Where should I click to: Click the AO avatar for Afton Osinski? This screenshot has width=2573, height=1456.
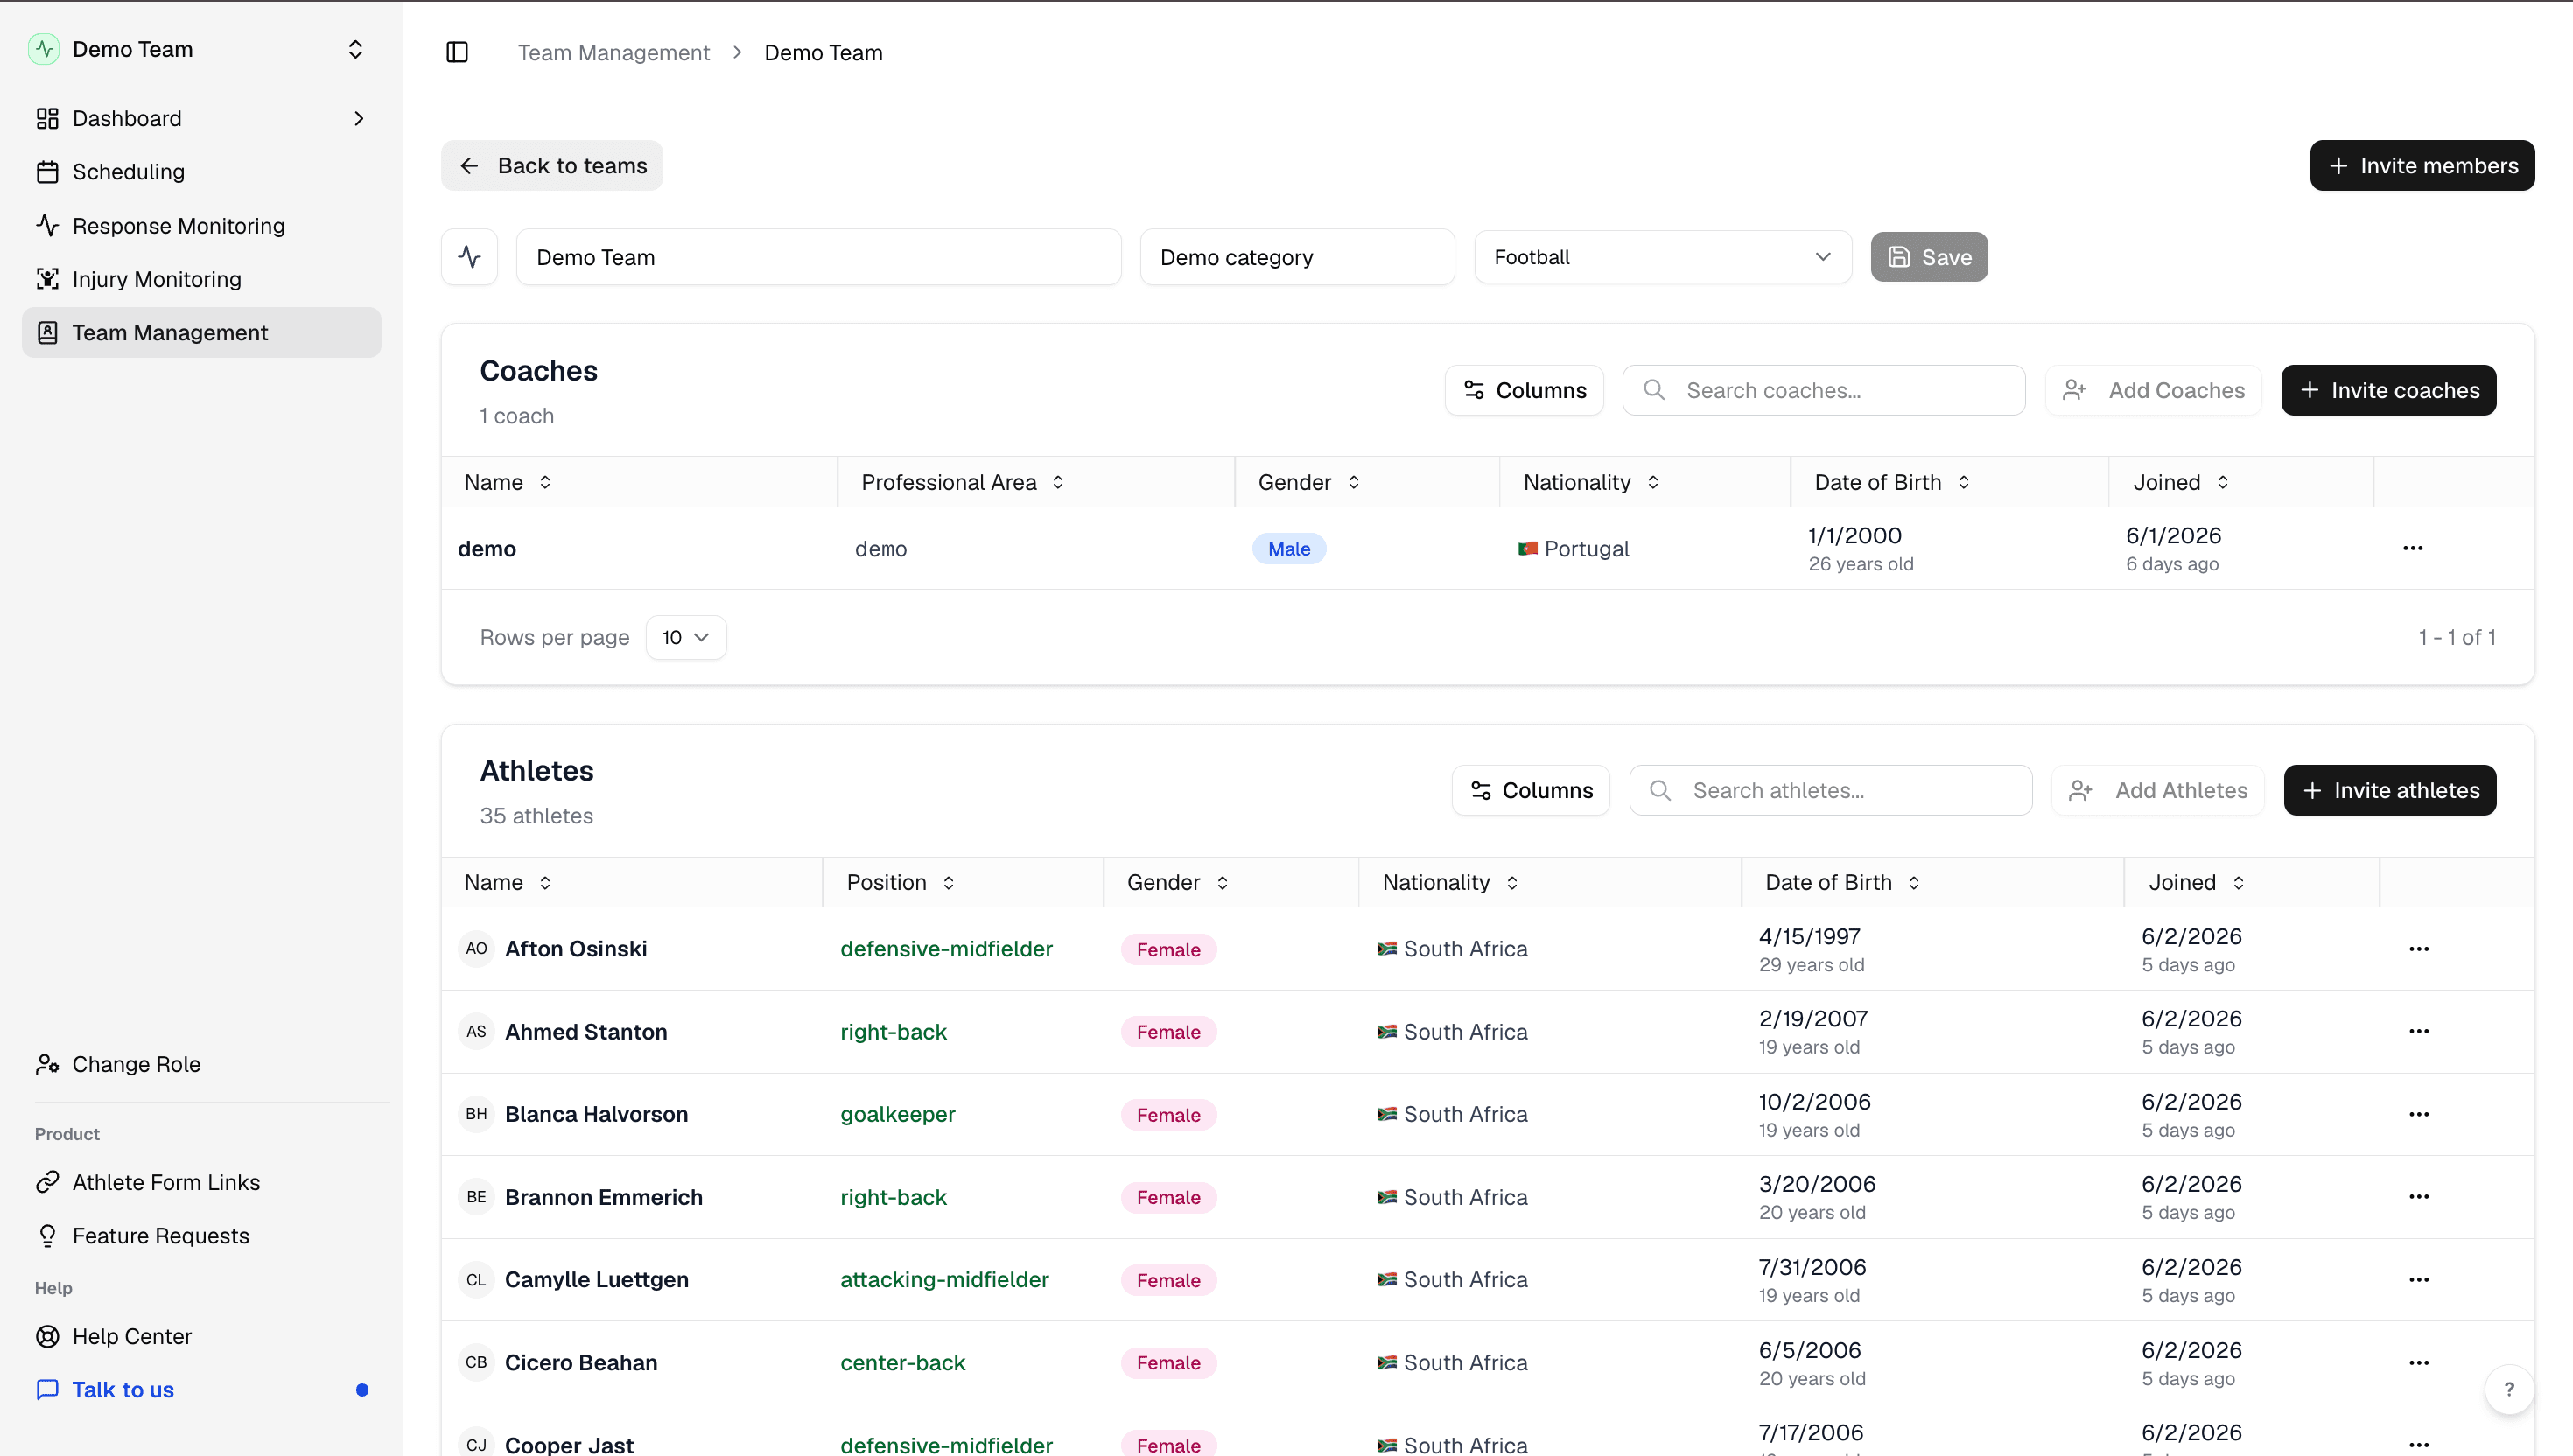coord(476,949)
